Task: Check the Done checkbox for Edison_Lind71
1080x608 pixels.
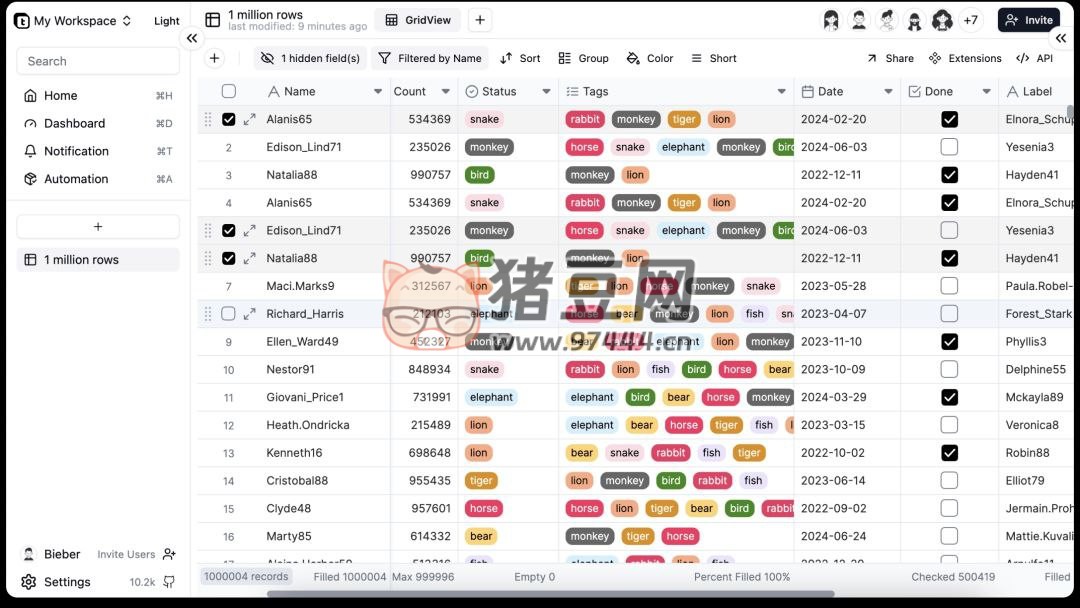Action: click(948, 147)
